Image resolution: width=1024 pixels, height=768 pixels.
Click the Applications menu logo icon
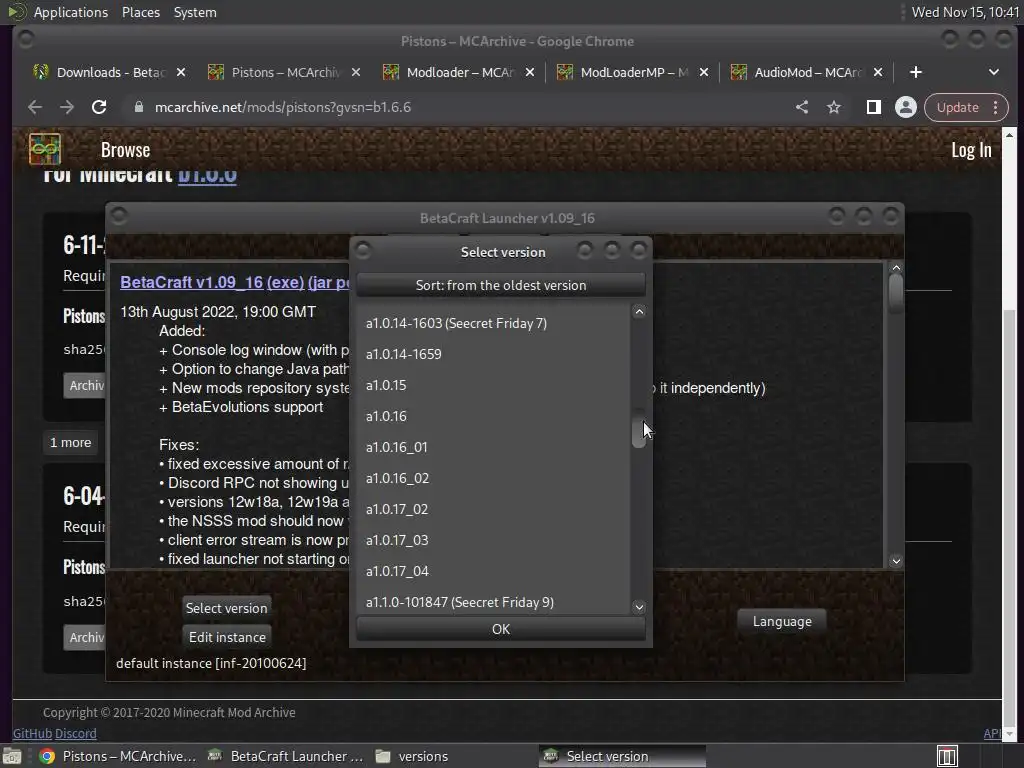point(17,12)
